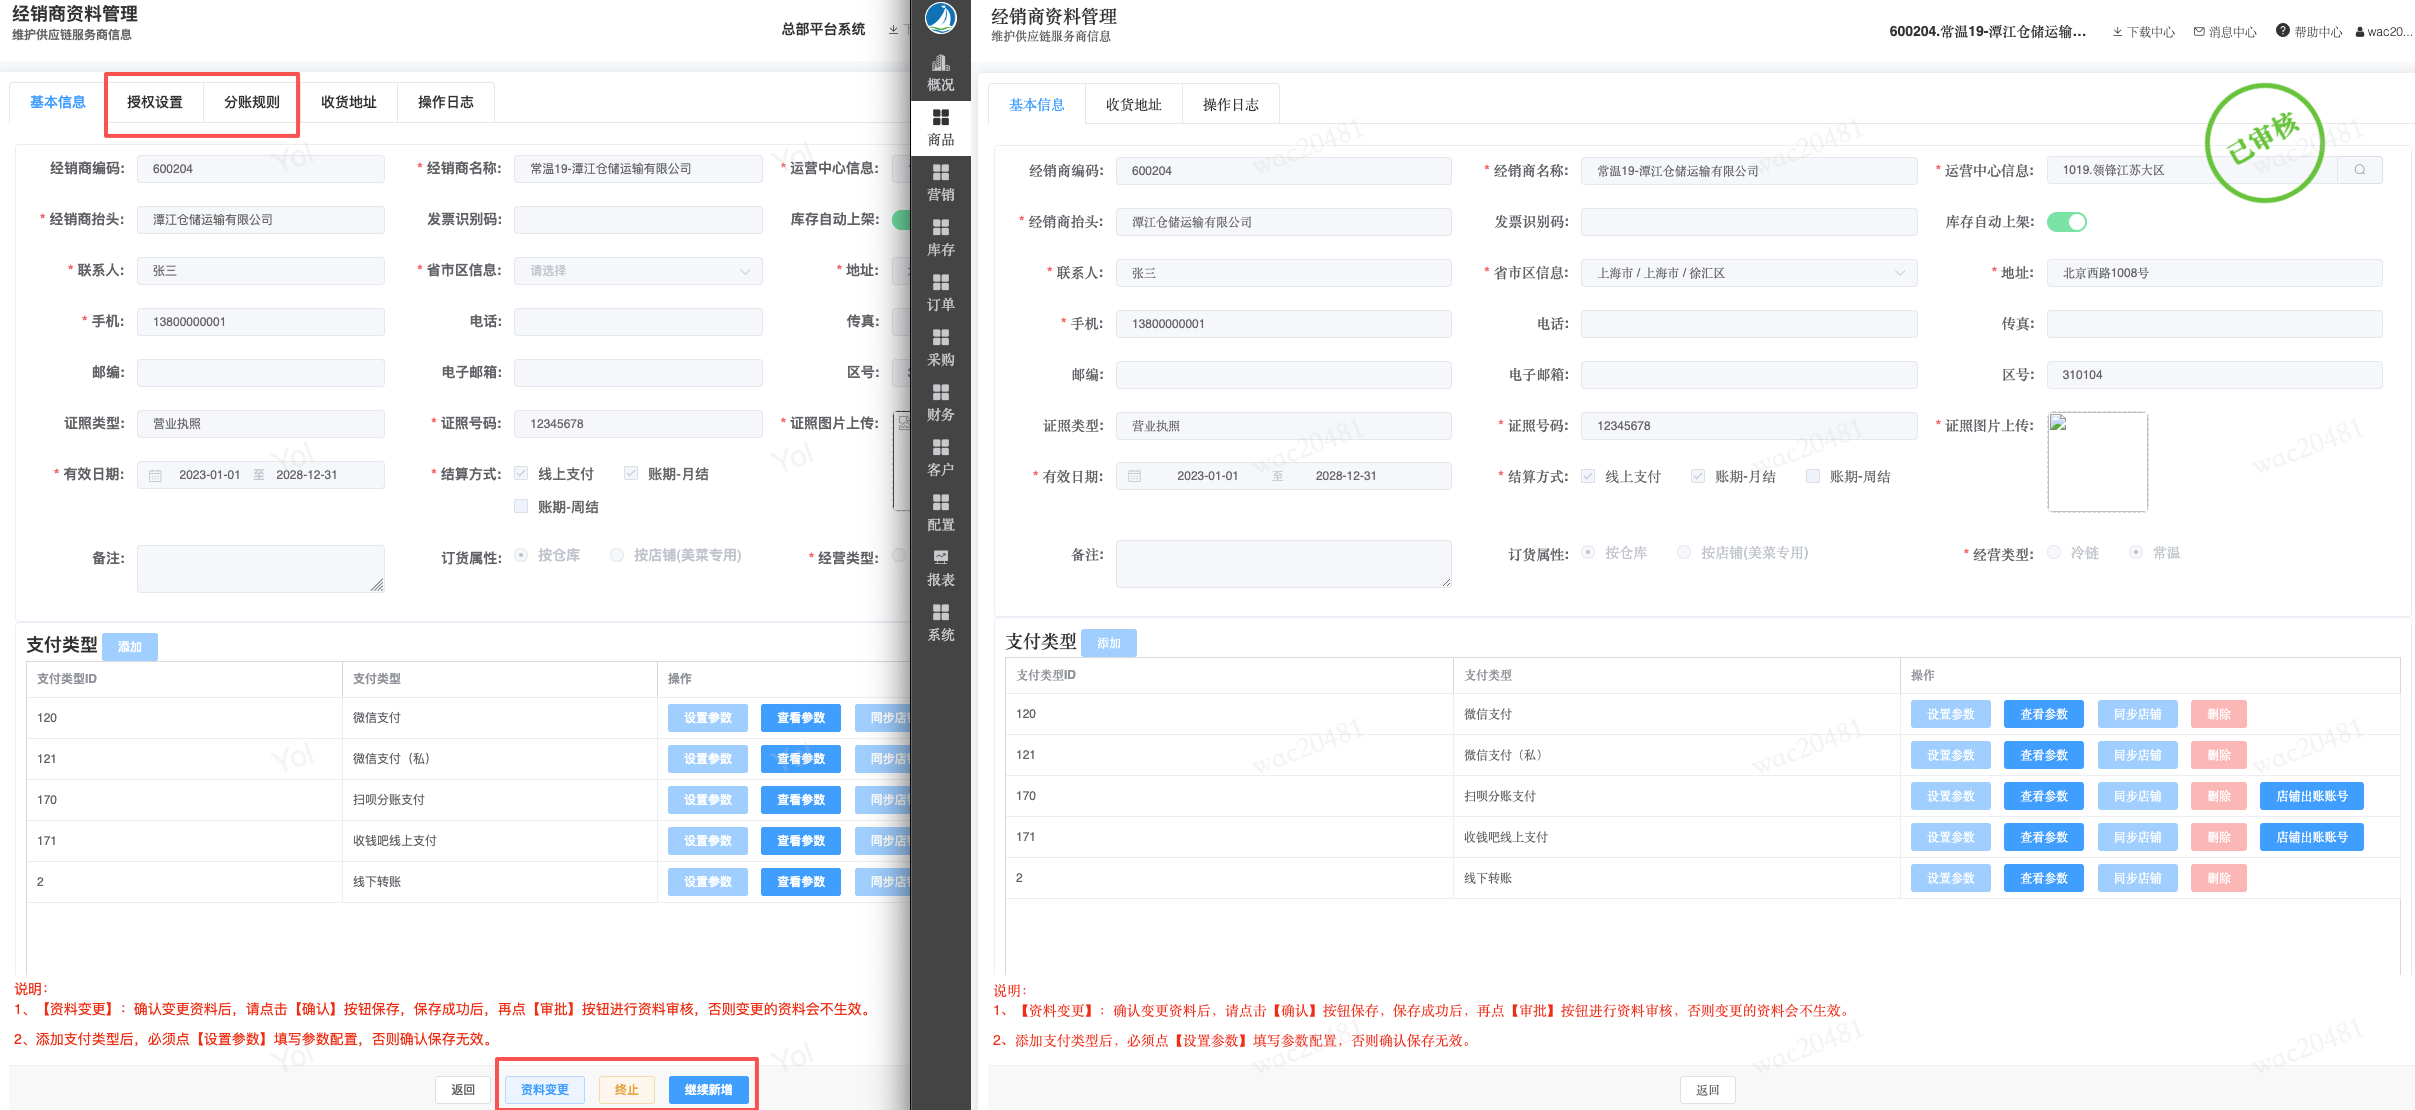
Task: Click the 营销 marketing sidebar icon
Action: [x=940, y=183]
